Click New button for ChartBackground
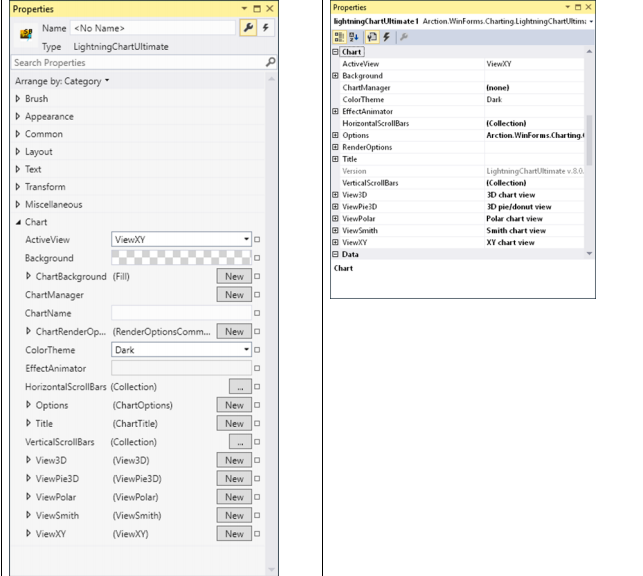Viewport: 643px width, 576px height. (x=234, y=276)
